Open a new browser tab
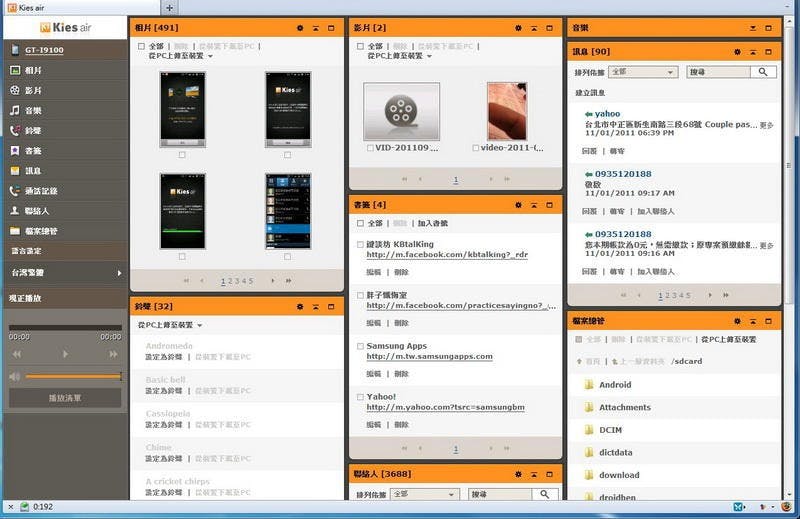 (x=169, y=7)
